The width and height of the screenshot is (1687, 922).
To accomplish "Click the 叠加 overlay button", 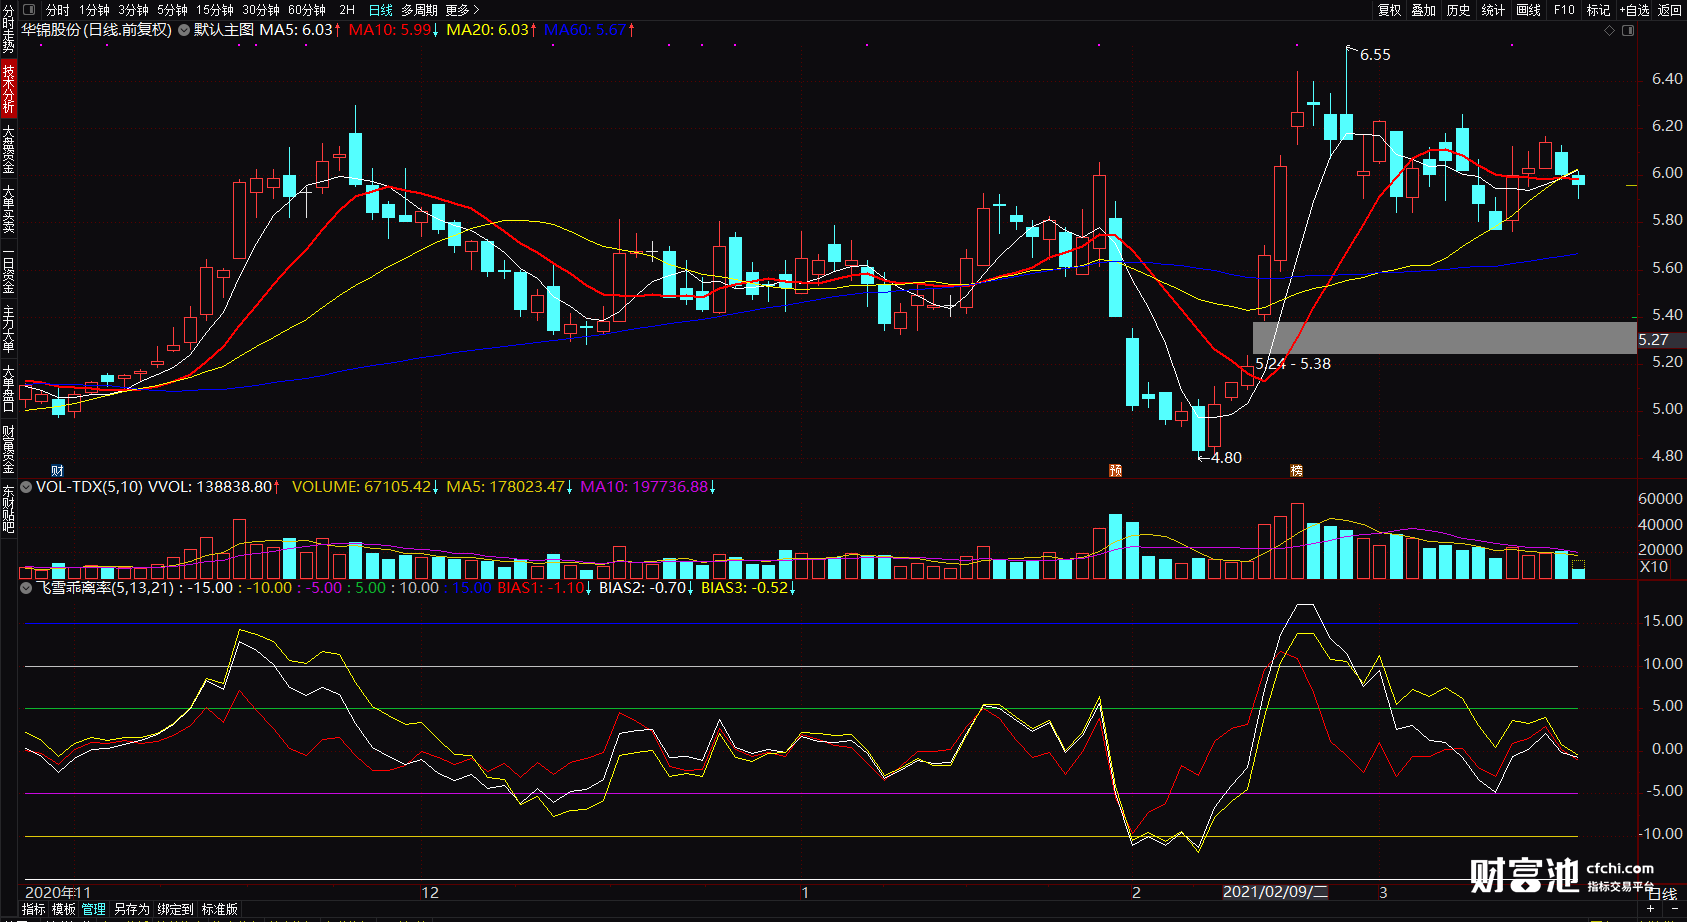I will tap(1424, 10).
